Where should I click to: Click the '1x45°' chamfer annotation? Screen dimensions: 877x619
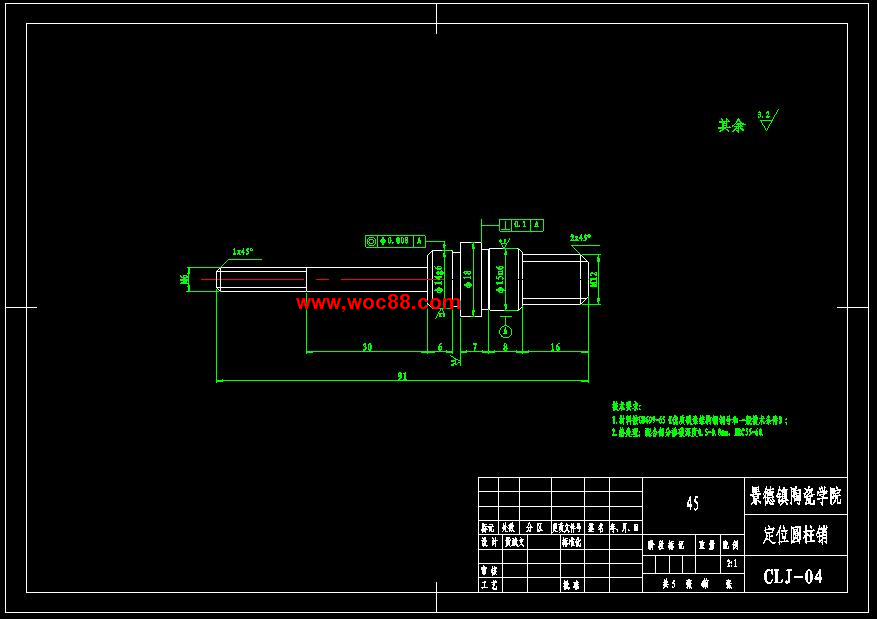pyautogui.click(x=243, y=252)
